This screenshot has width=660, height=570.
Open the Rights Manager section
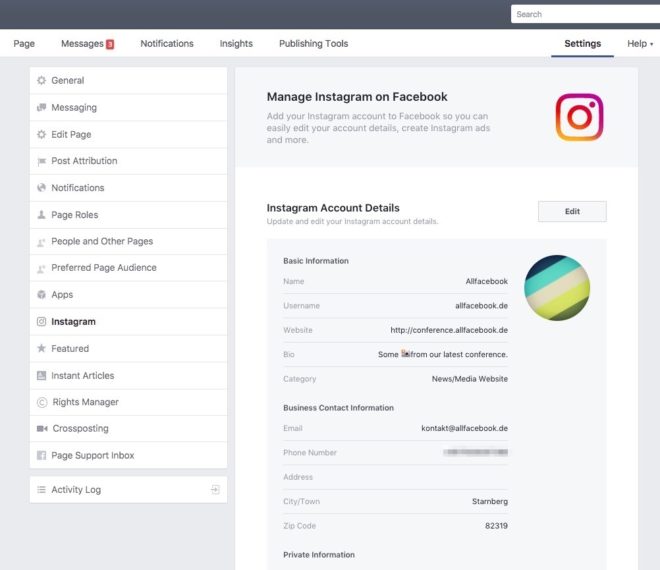(128, 402)
